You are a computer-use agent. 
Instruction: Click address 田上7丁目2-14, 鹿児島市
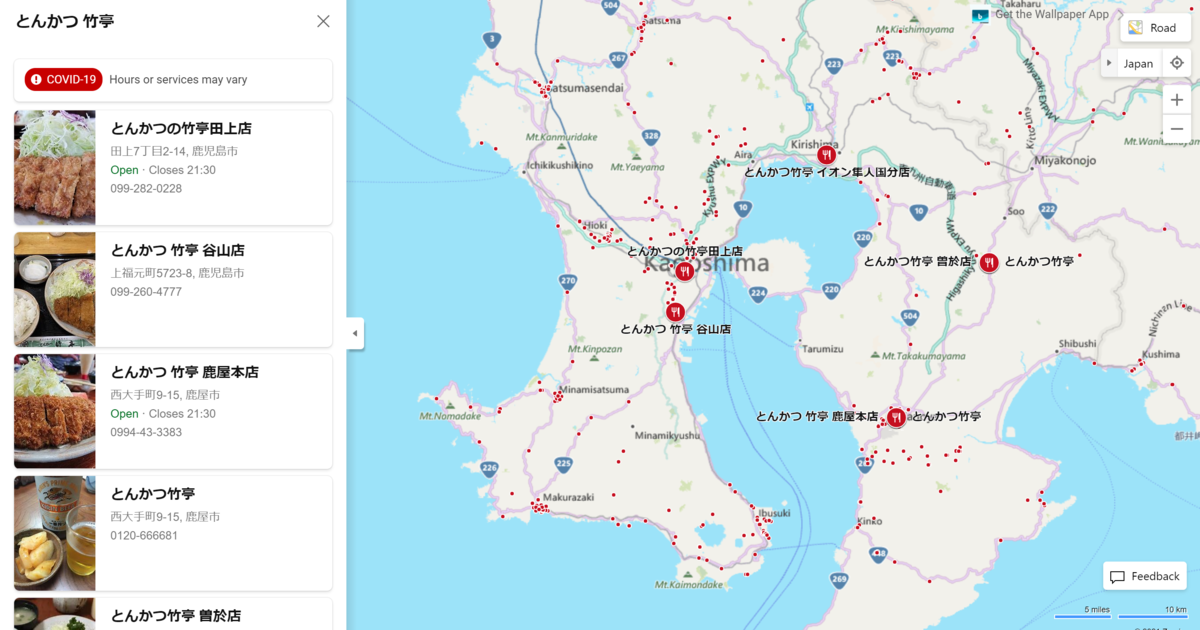(174, 151)
